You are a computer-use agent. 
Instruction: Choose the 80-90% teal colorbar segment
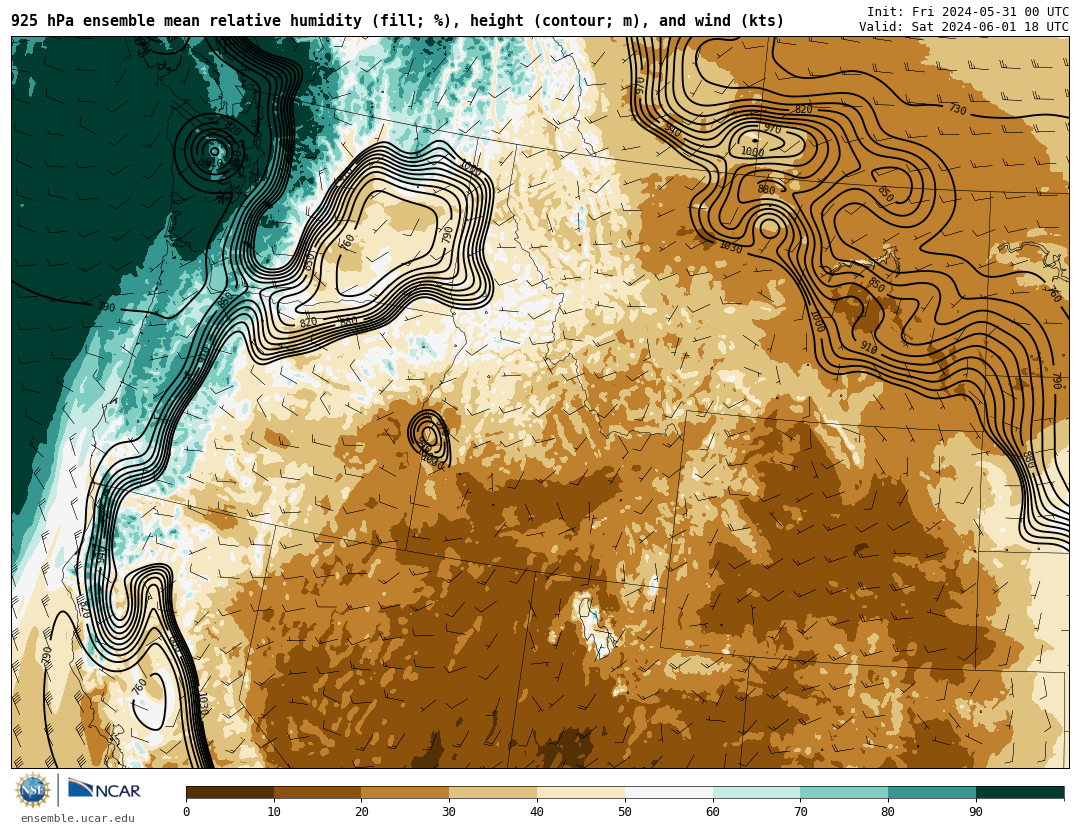coord(932,793)
